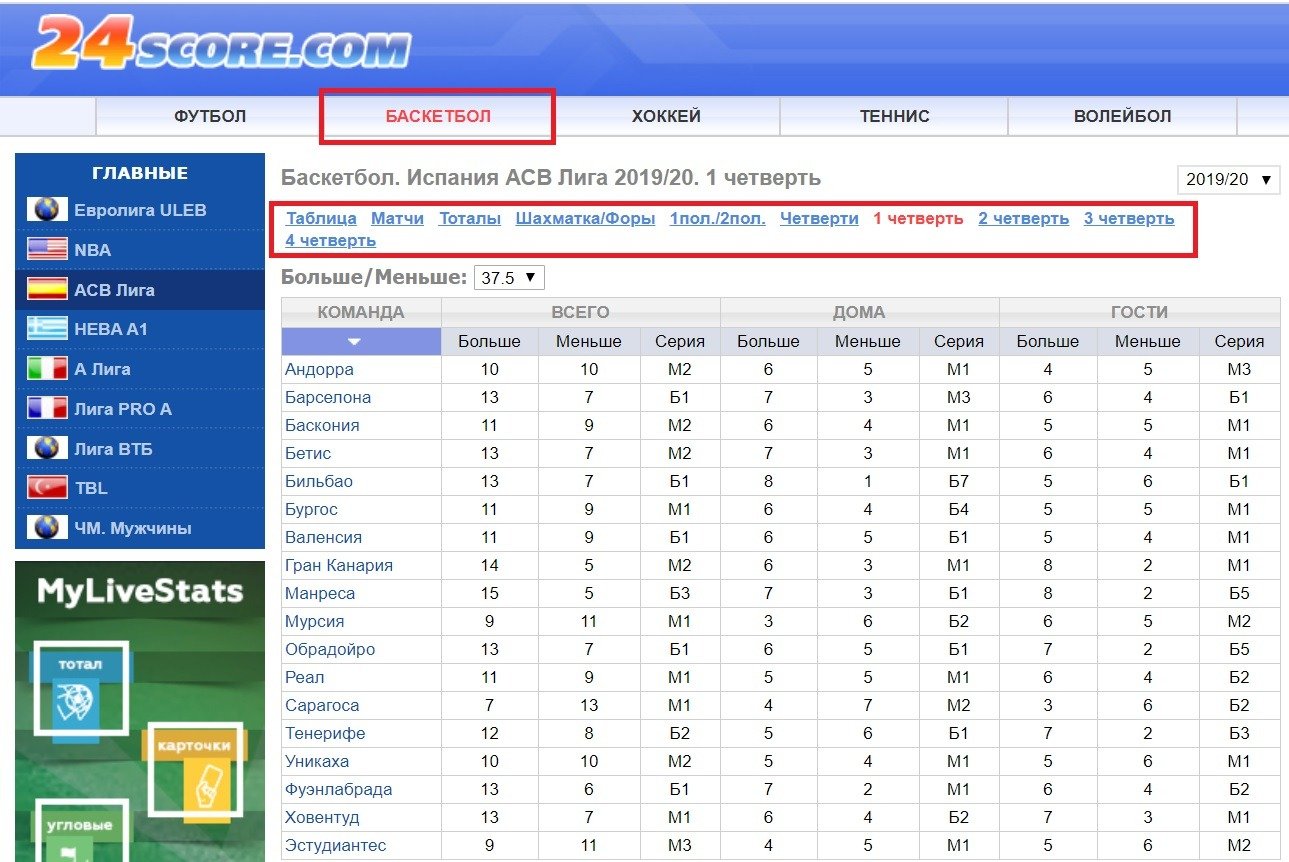Open the Андорра team link
Image resolution: width=1289 pixels, height=862 pixels.
319,369
